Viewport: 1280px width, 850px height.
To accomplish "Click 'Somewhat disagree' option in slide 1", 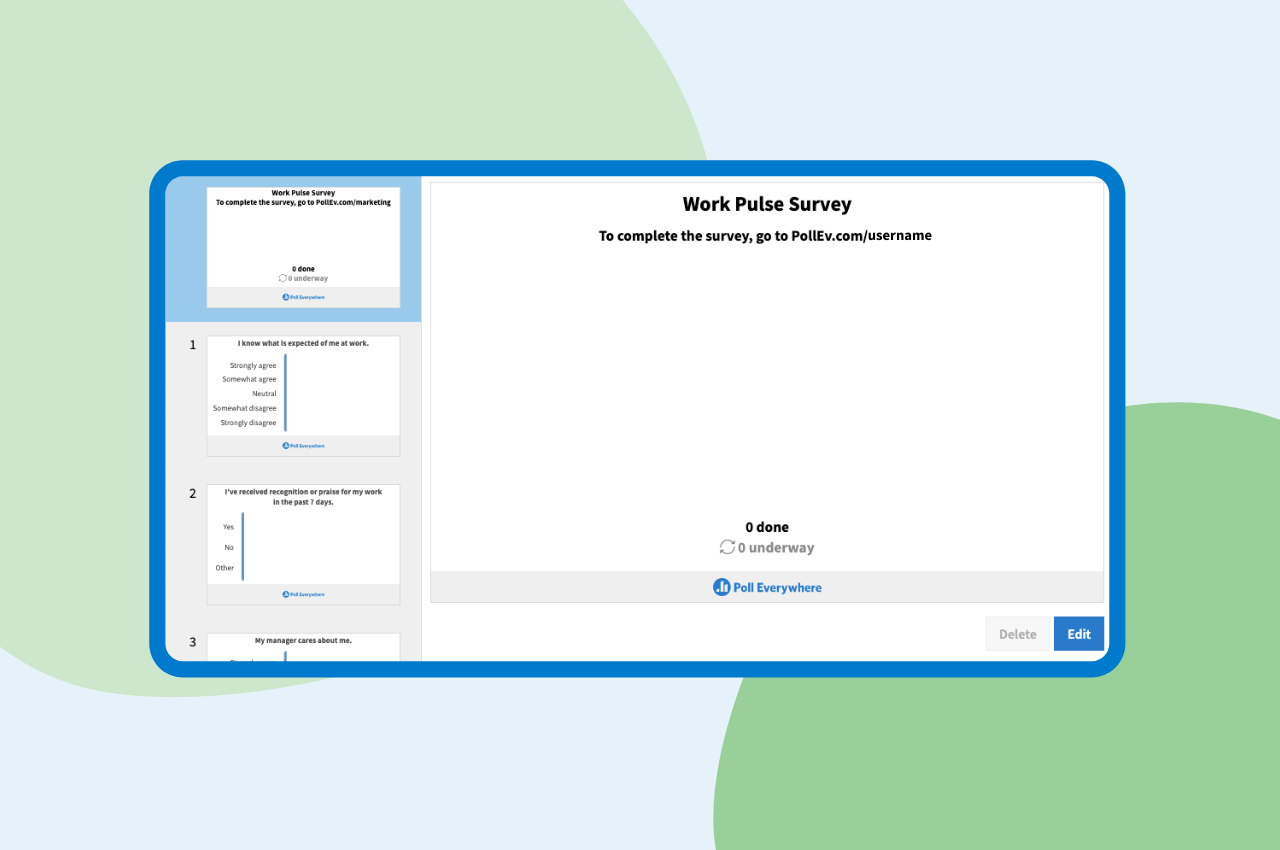I will [x=245, y=408].
